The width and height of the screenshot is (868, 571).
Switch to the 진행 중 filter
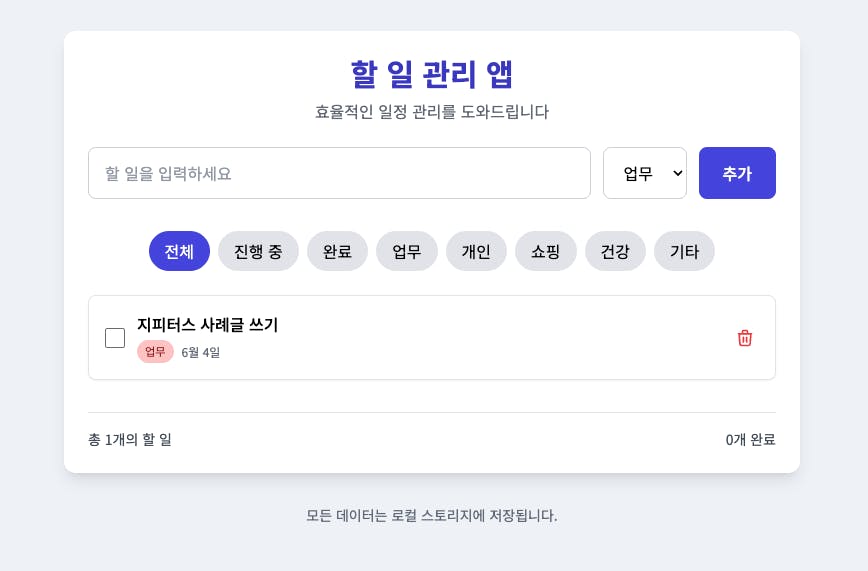coord(258,251)
